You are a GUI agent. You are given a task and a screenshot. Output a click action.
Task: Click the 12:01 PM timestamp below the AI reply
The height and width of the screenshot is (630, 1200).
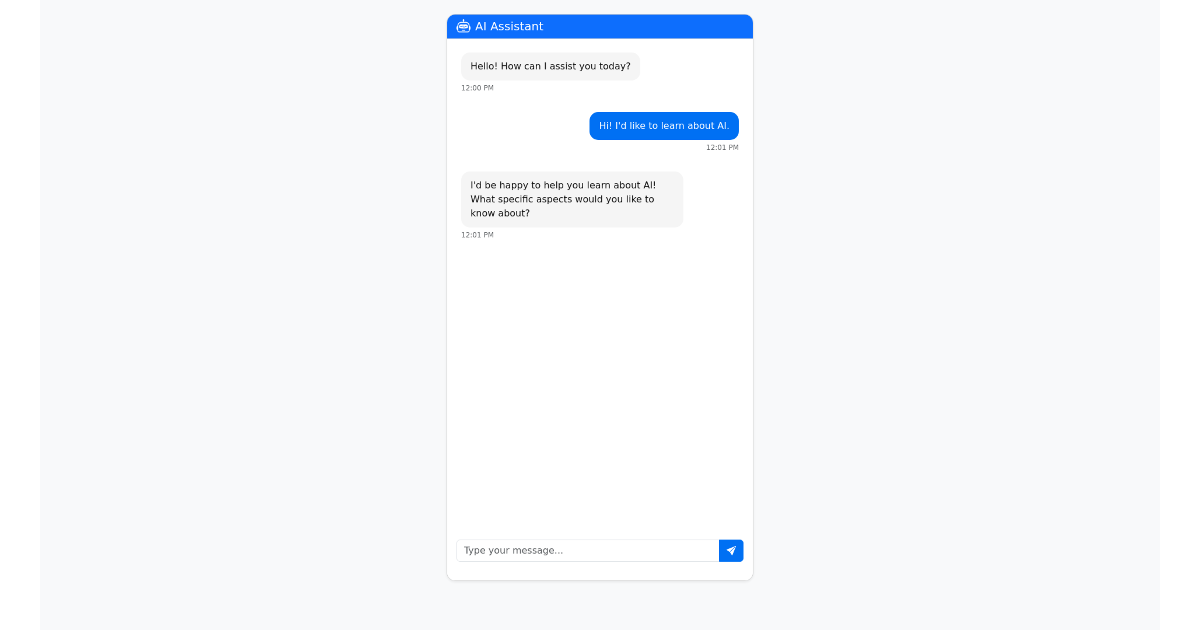tap(478, 234)
